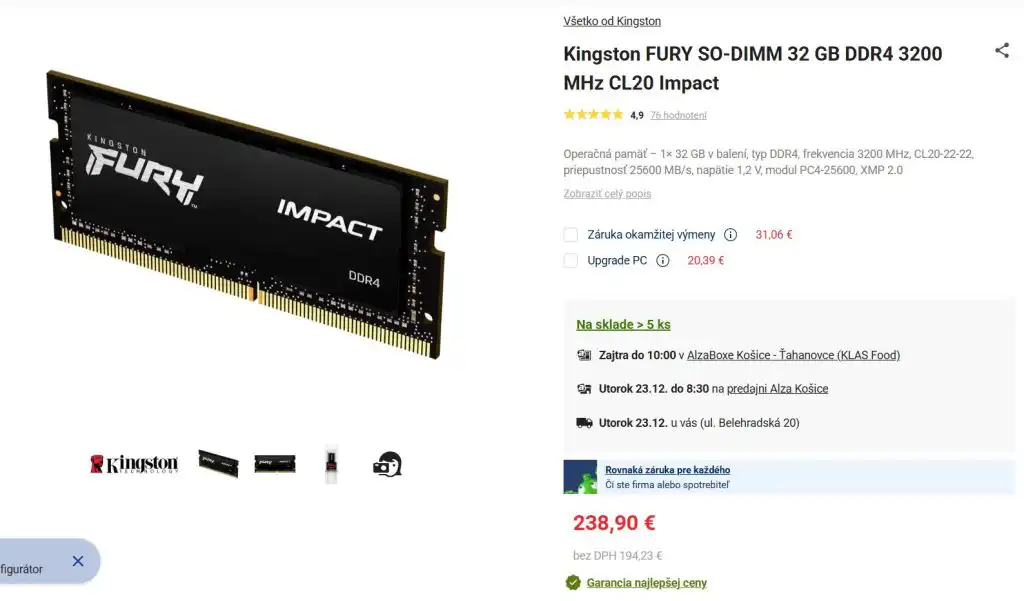This screenshot has height=601, width=1024.
Task: Select the front-view RAM module thumbnail
Action: tap(275, 464)
